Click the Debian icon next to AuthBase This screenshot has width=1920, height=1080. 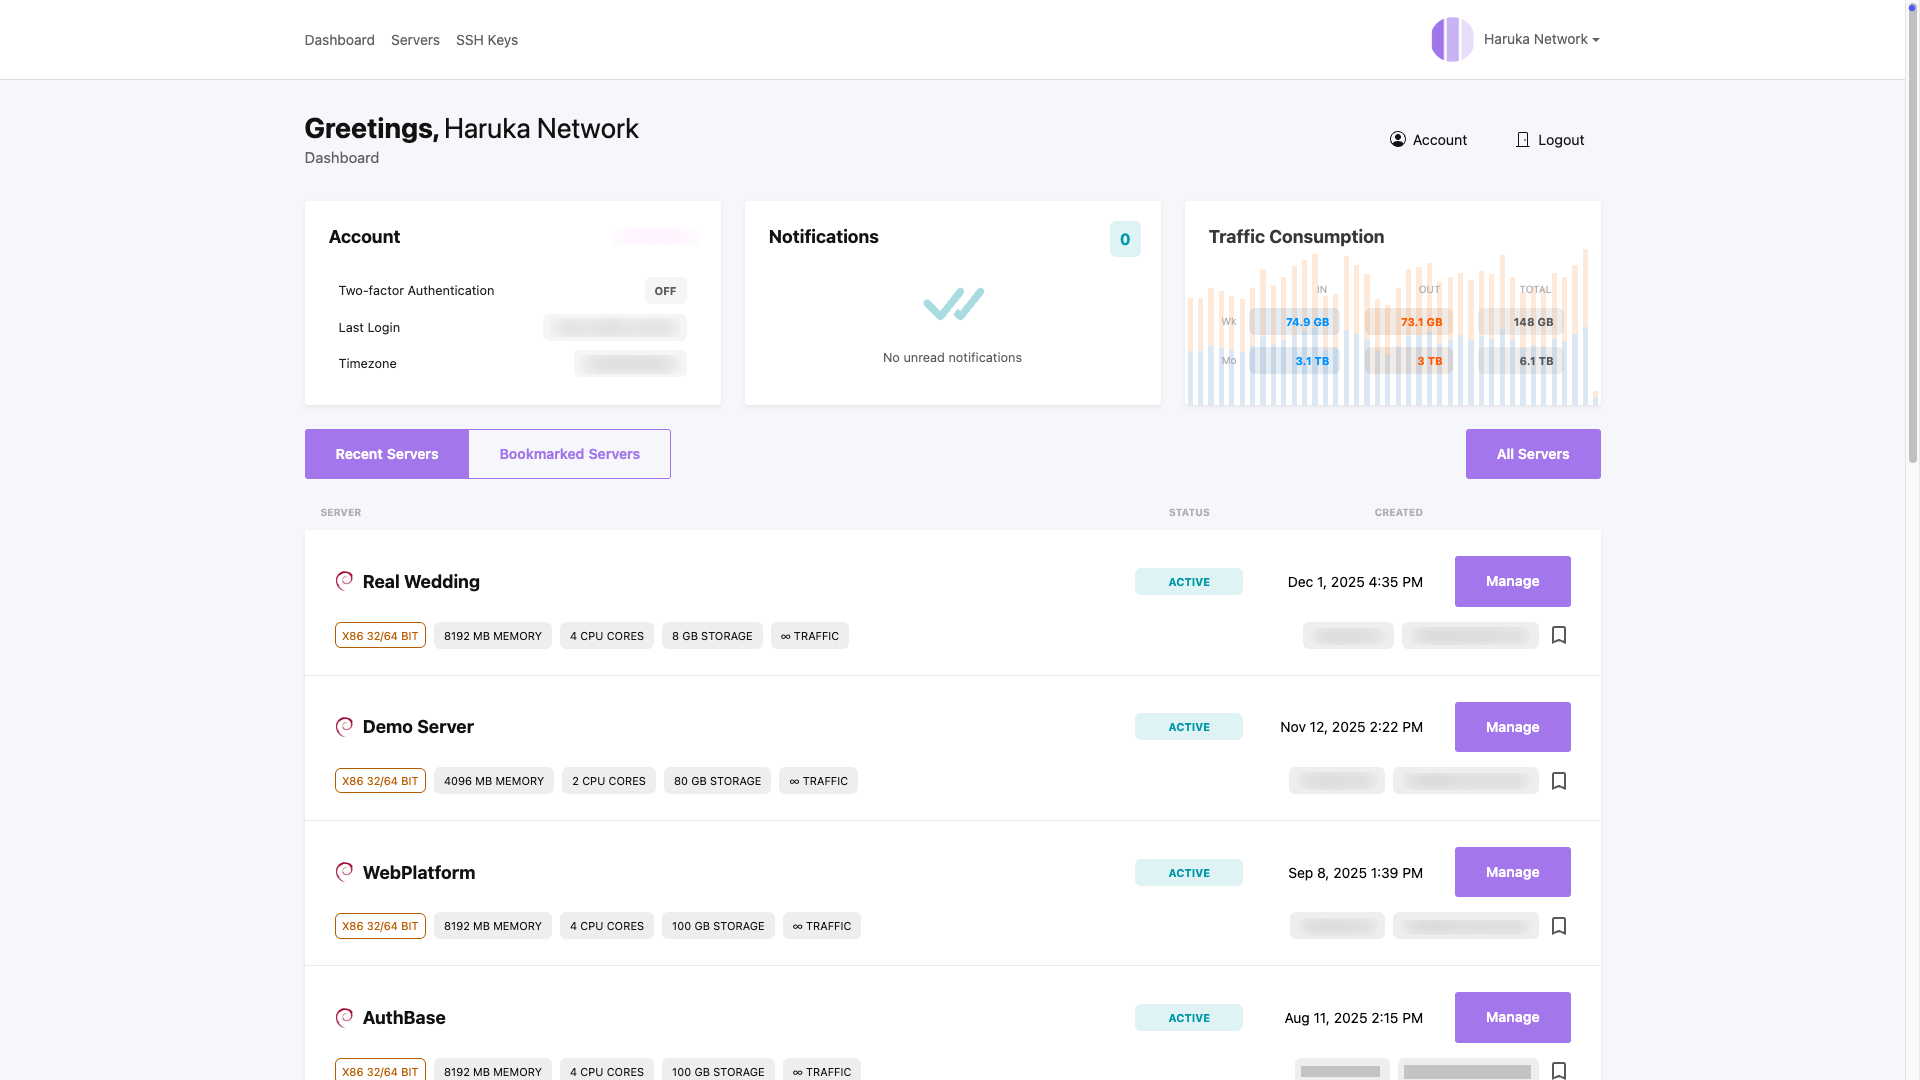click(x=344, y=1017)
